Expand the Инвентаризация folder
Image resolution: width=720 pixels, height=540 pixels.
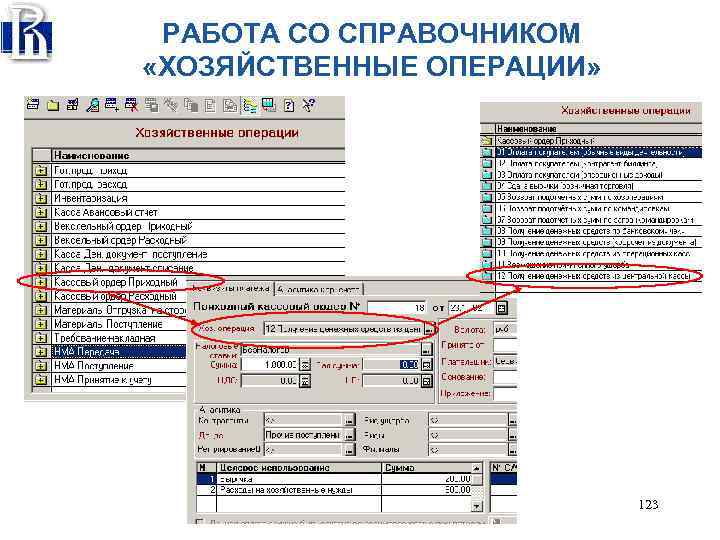[41, 198]
